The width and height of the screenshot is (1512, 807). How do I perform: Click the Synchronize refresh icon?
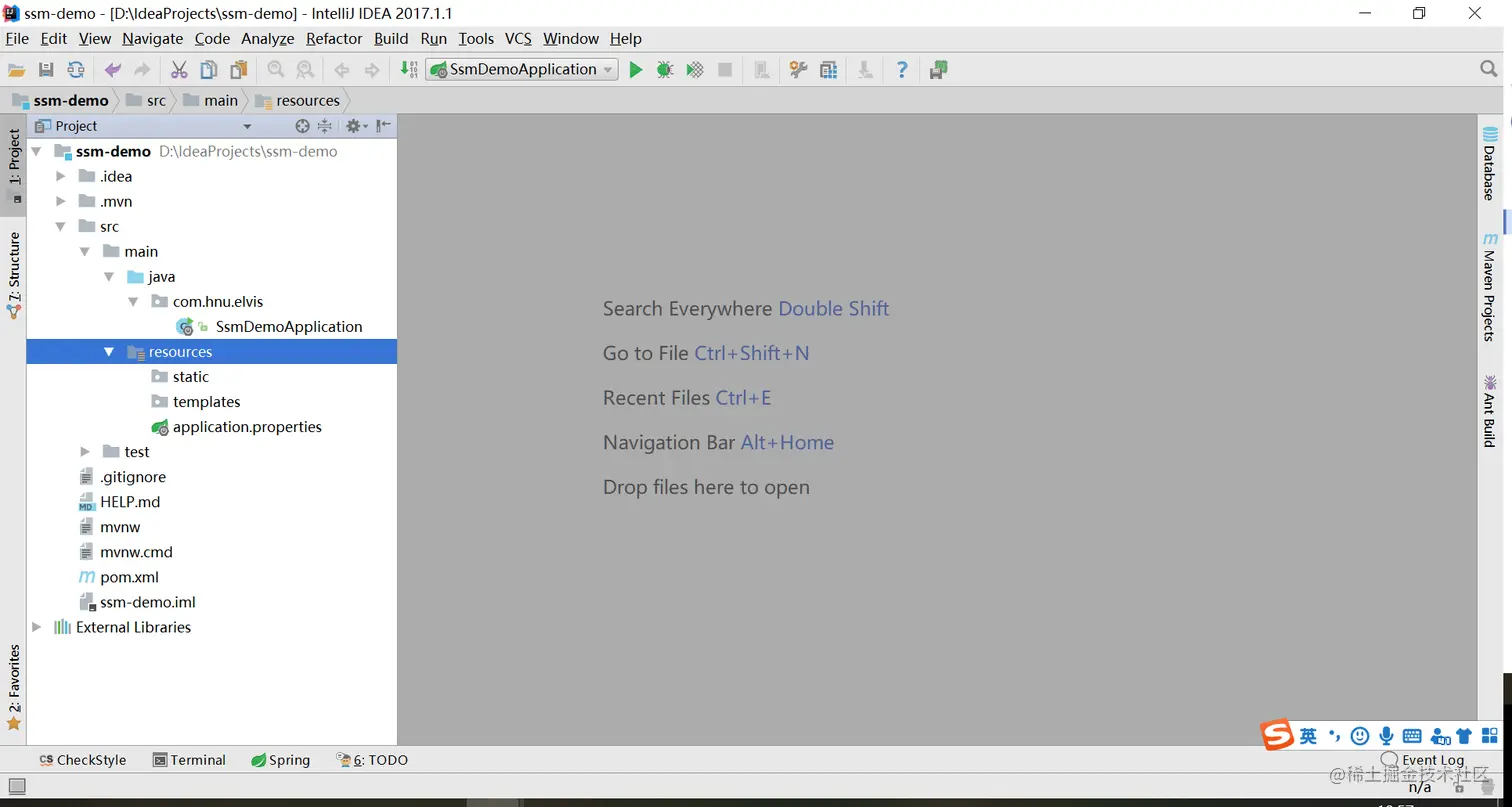[76, 70]
